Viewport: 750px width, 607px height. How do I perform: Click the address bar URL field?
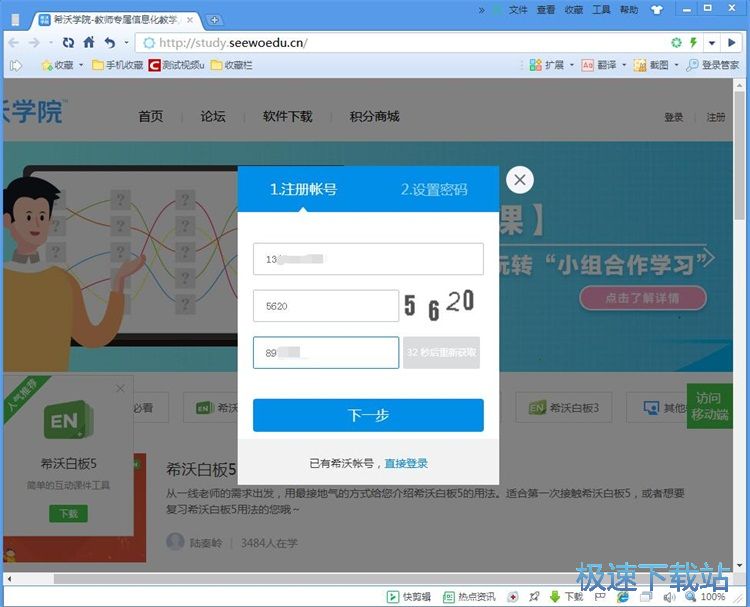click(402, 43)
